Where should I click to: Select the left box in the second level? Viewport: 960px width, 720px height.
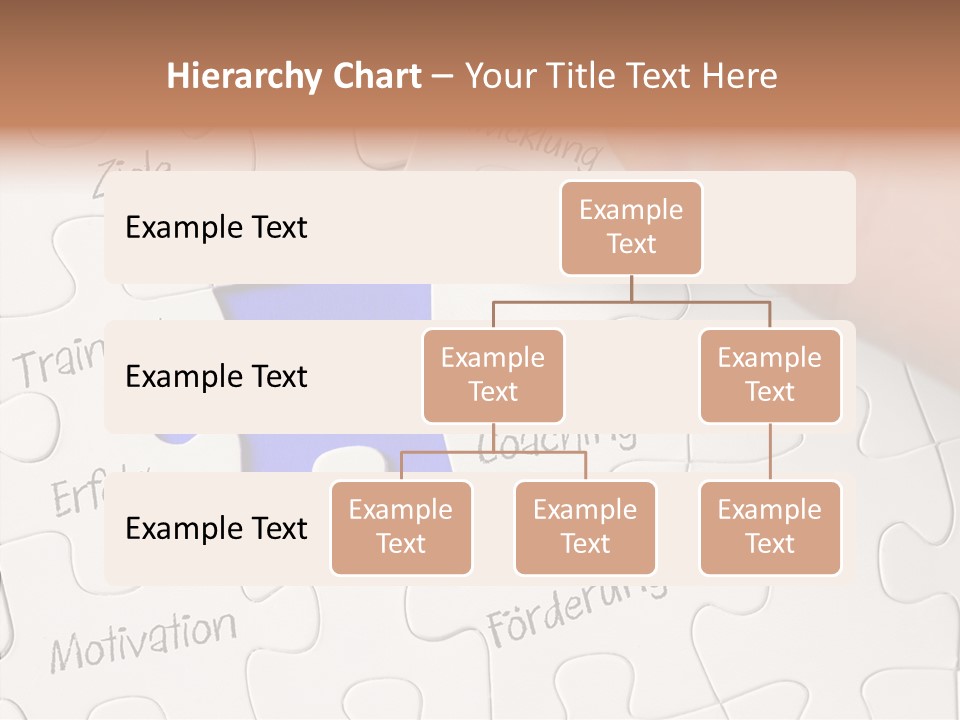tap(493, 375)
